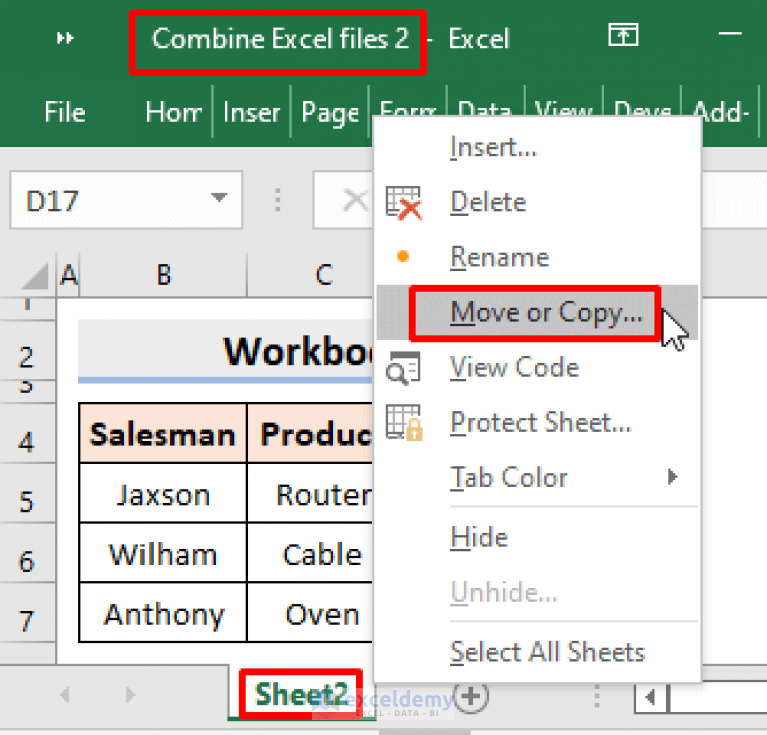Viewport: 767px width, 735px height.
Task: Click the ribbon display options icon
Action: tap(623, 35)
